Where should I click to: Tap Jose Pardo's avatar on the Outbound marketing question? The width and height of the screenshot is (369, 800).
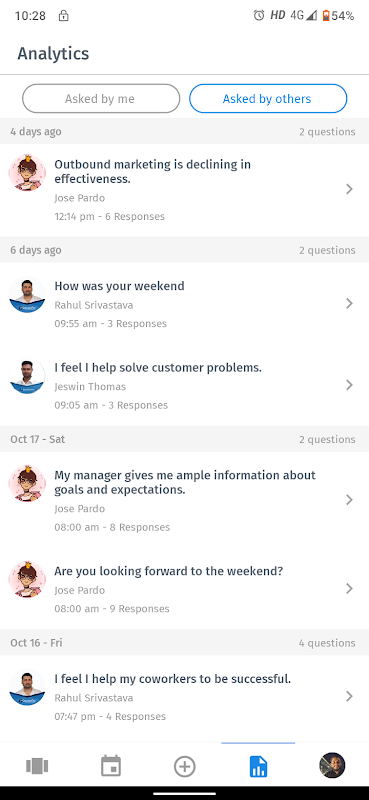[27, 173]
